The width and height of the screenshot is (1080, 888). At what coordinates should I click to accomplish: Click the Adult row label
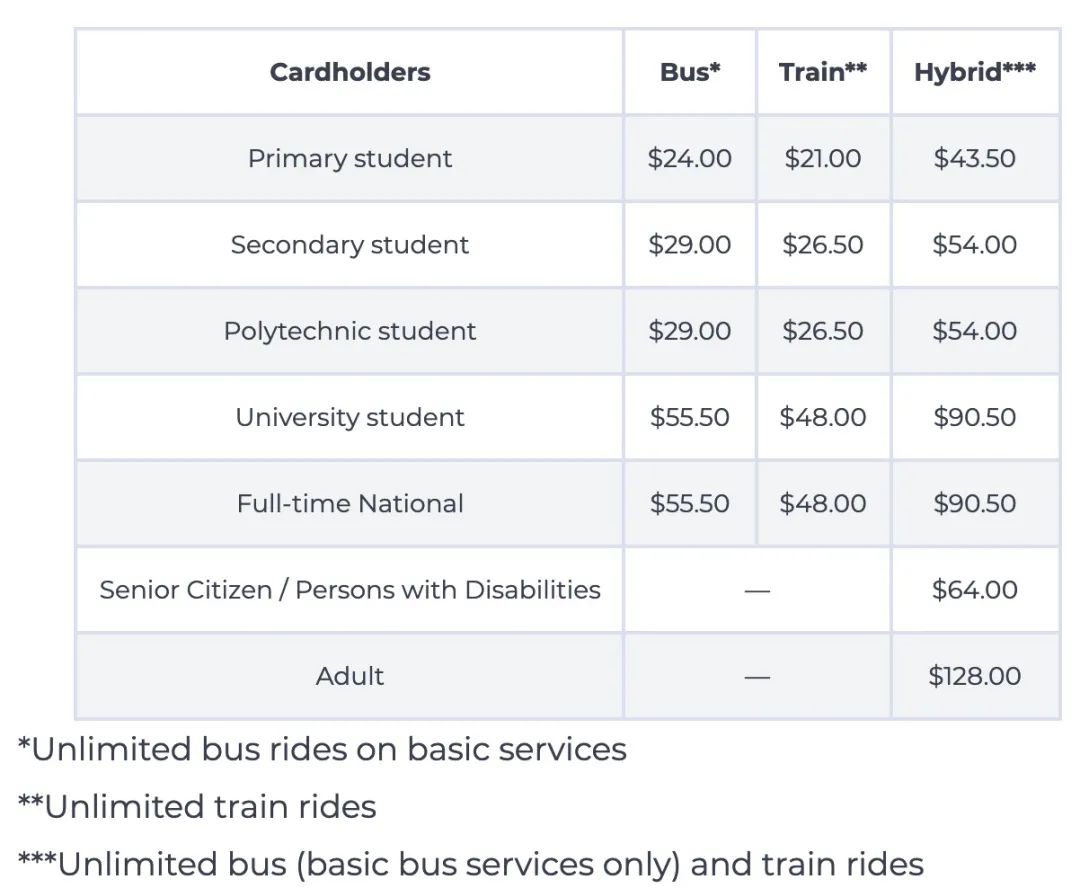pyautogui.click(x=350, y=676)
